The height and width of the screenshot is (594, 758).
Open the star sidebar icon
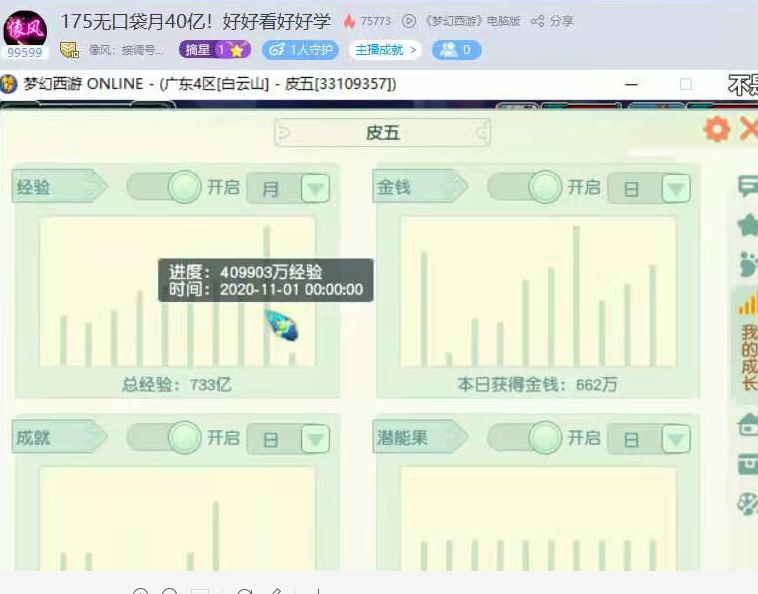point(748,224)
